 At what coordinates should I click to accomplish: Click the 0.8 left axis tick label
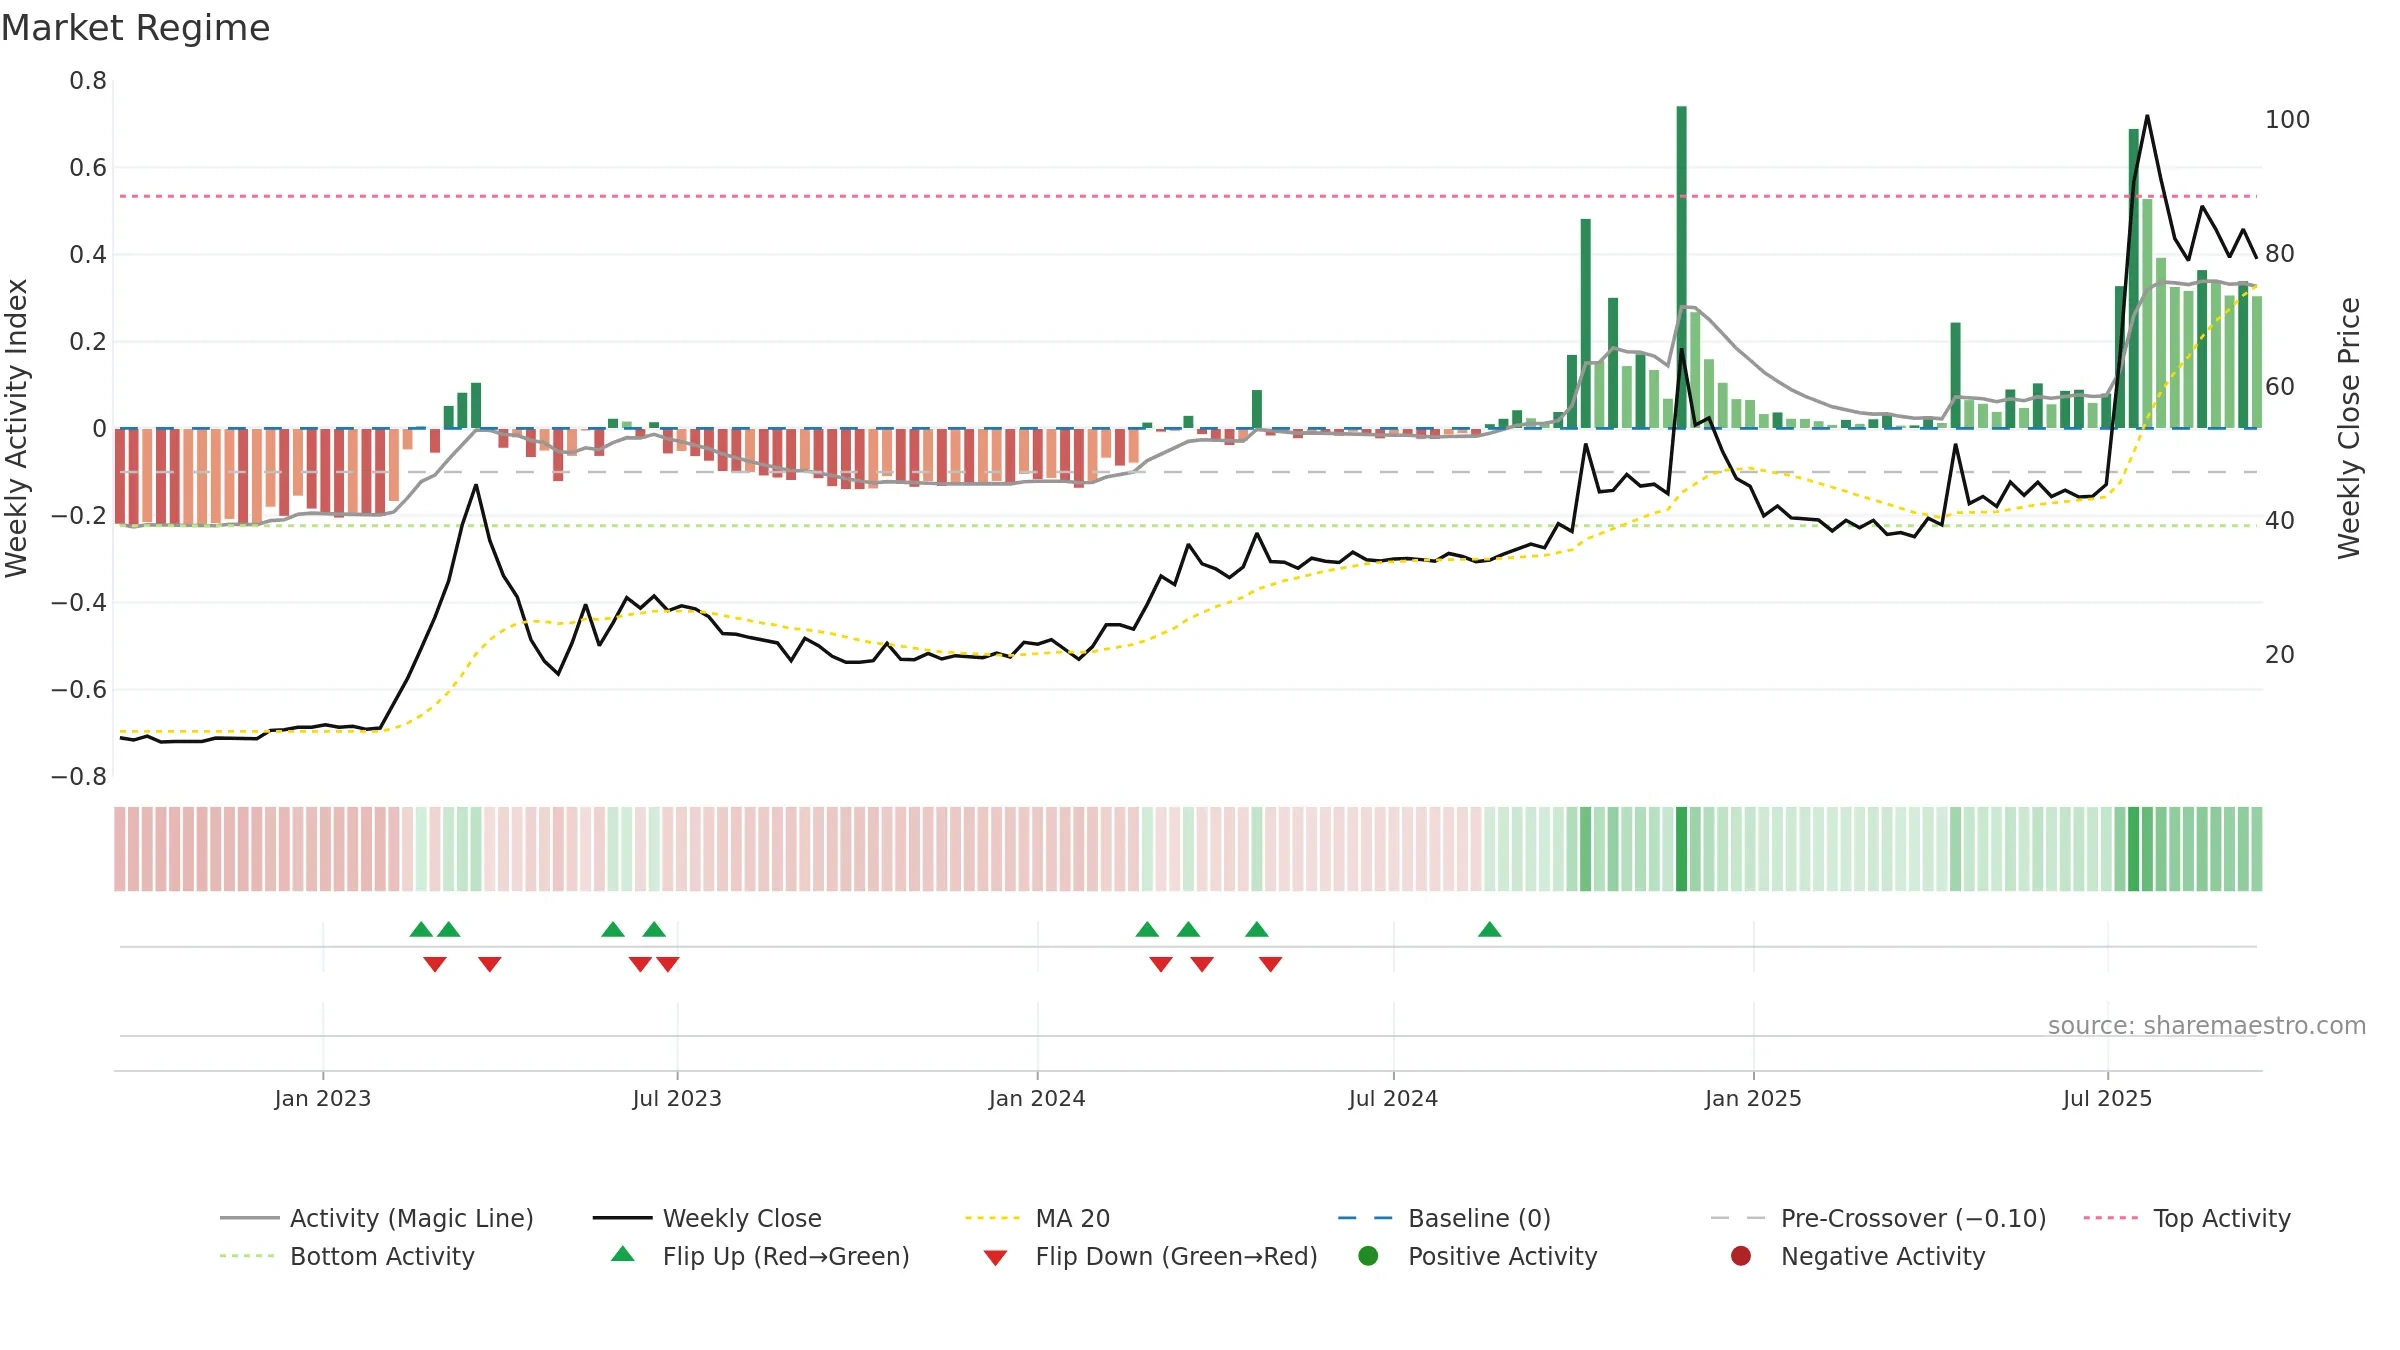point(88,81)
